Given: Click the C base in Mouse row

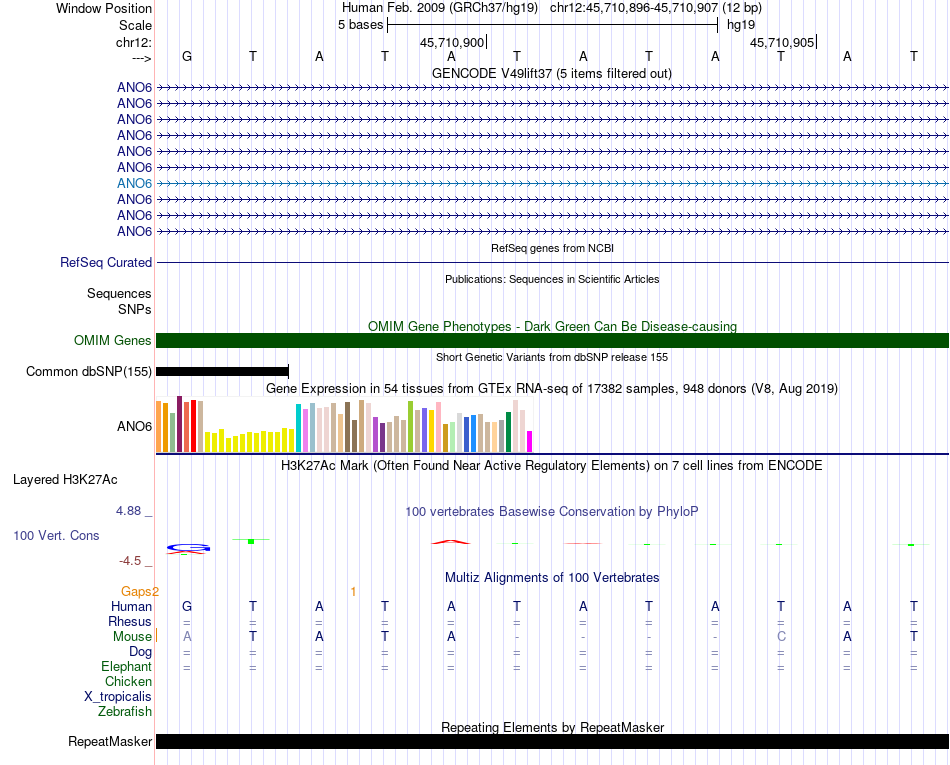Looking at the screenshot, I should [x=781, y=637].
